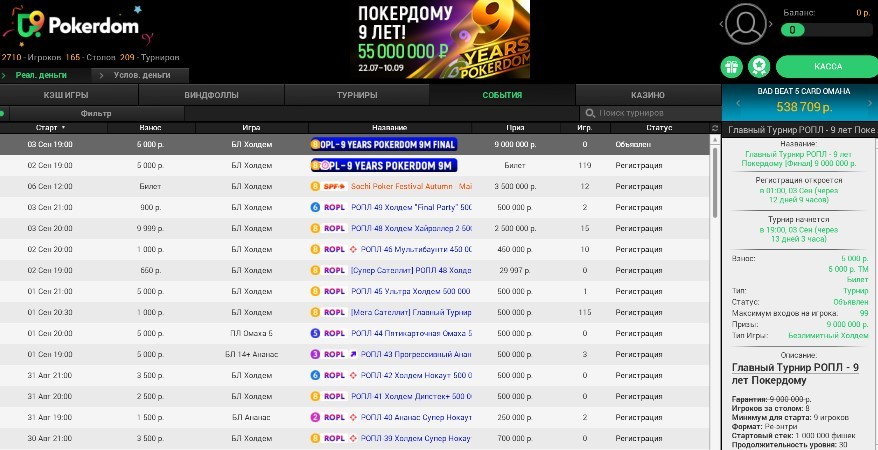Screen dimensions: 878x450
Task: Toggle the green filter indicator beside Фильтр
Action: (x=4, y=113)
